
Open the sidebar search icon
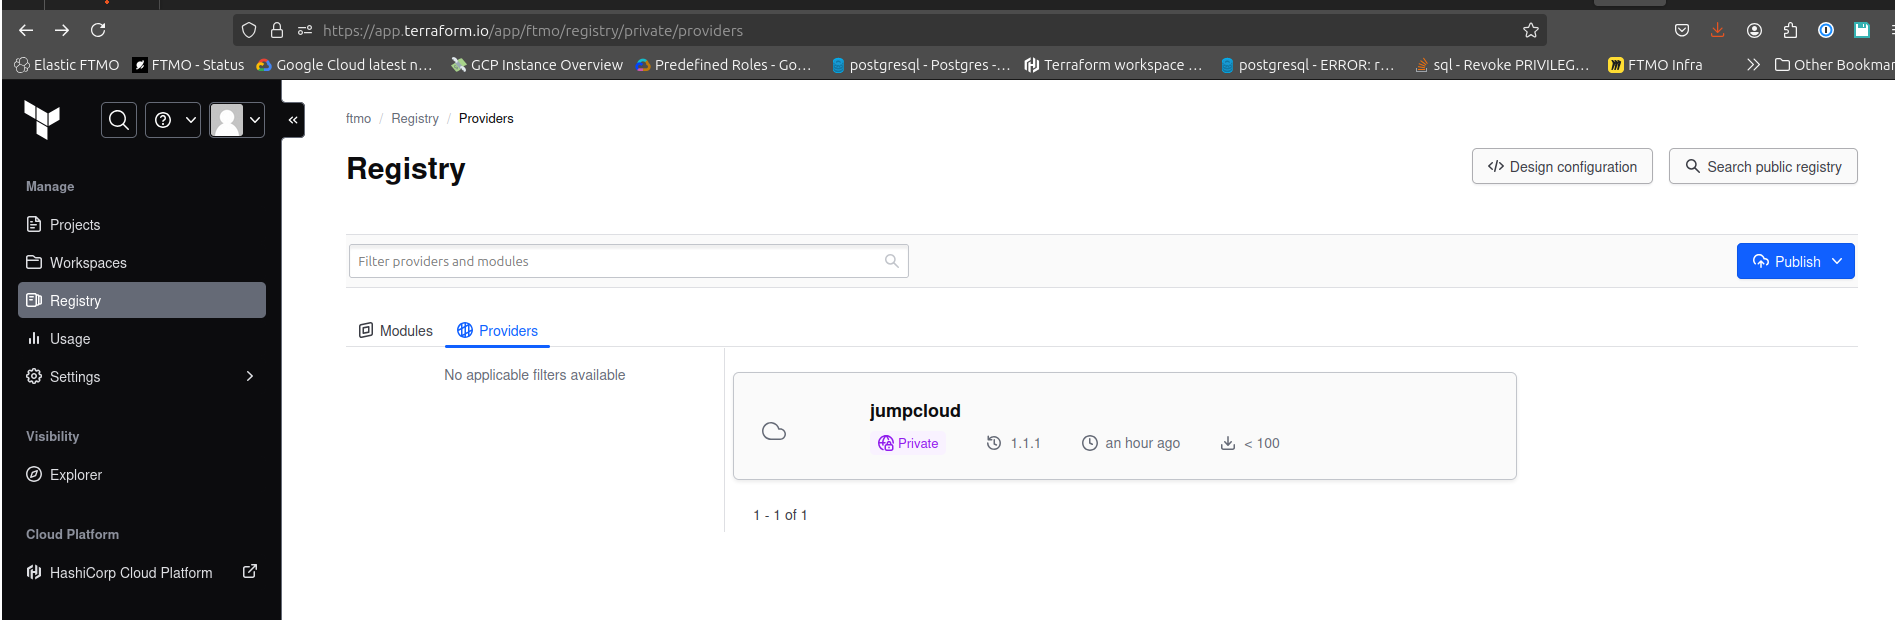(x=119, y=120)
